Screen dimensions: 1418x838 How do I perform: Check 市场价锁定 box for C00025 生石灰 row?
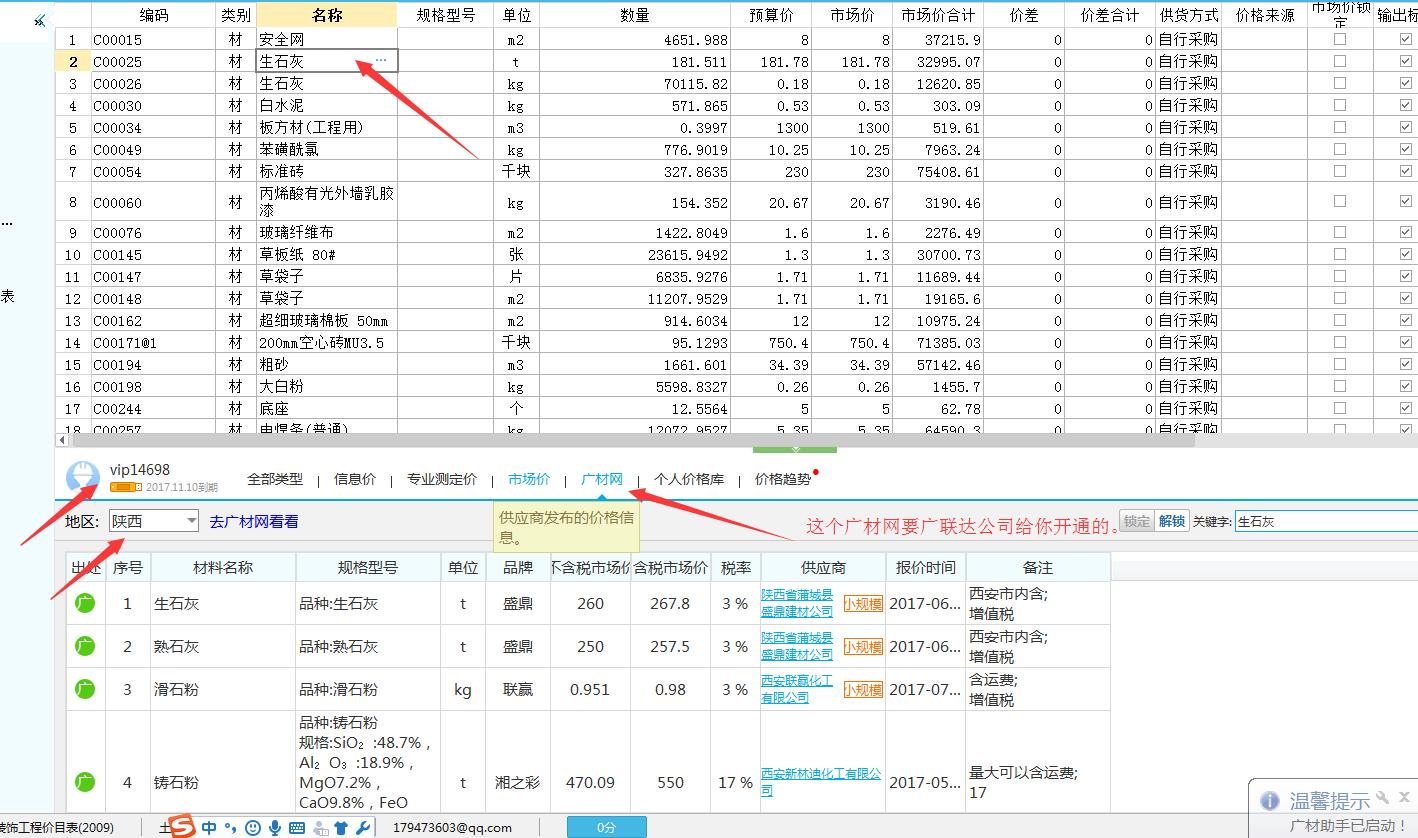[1340, 61]
